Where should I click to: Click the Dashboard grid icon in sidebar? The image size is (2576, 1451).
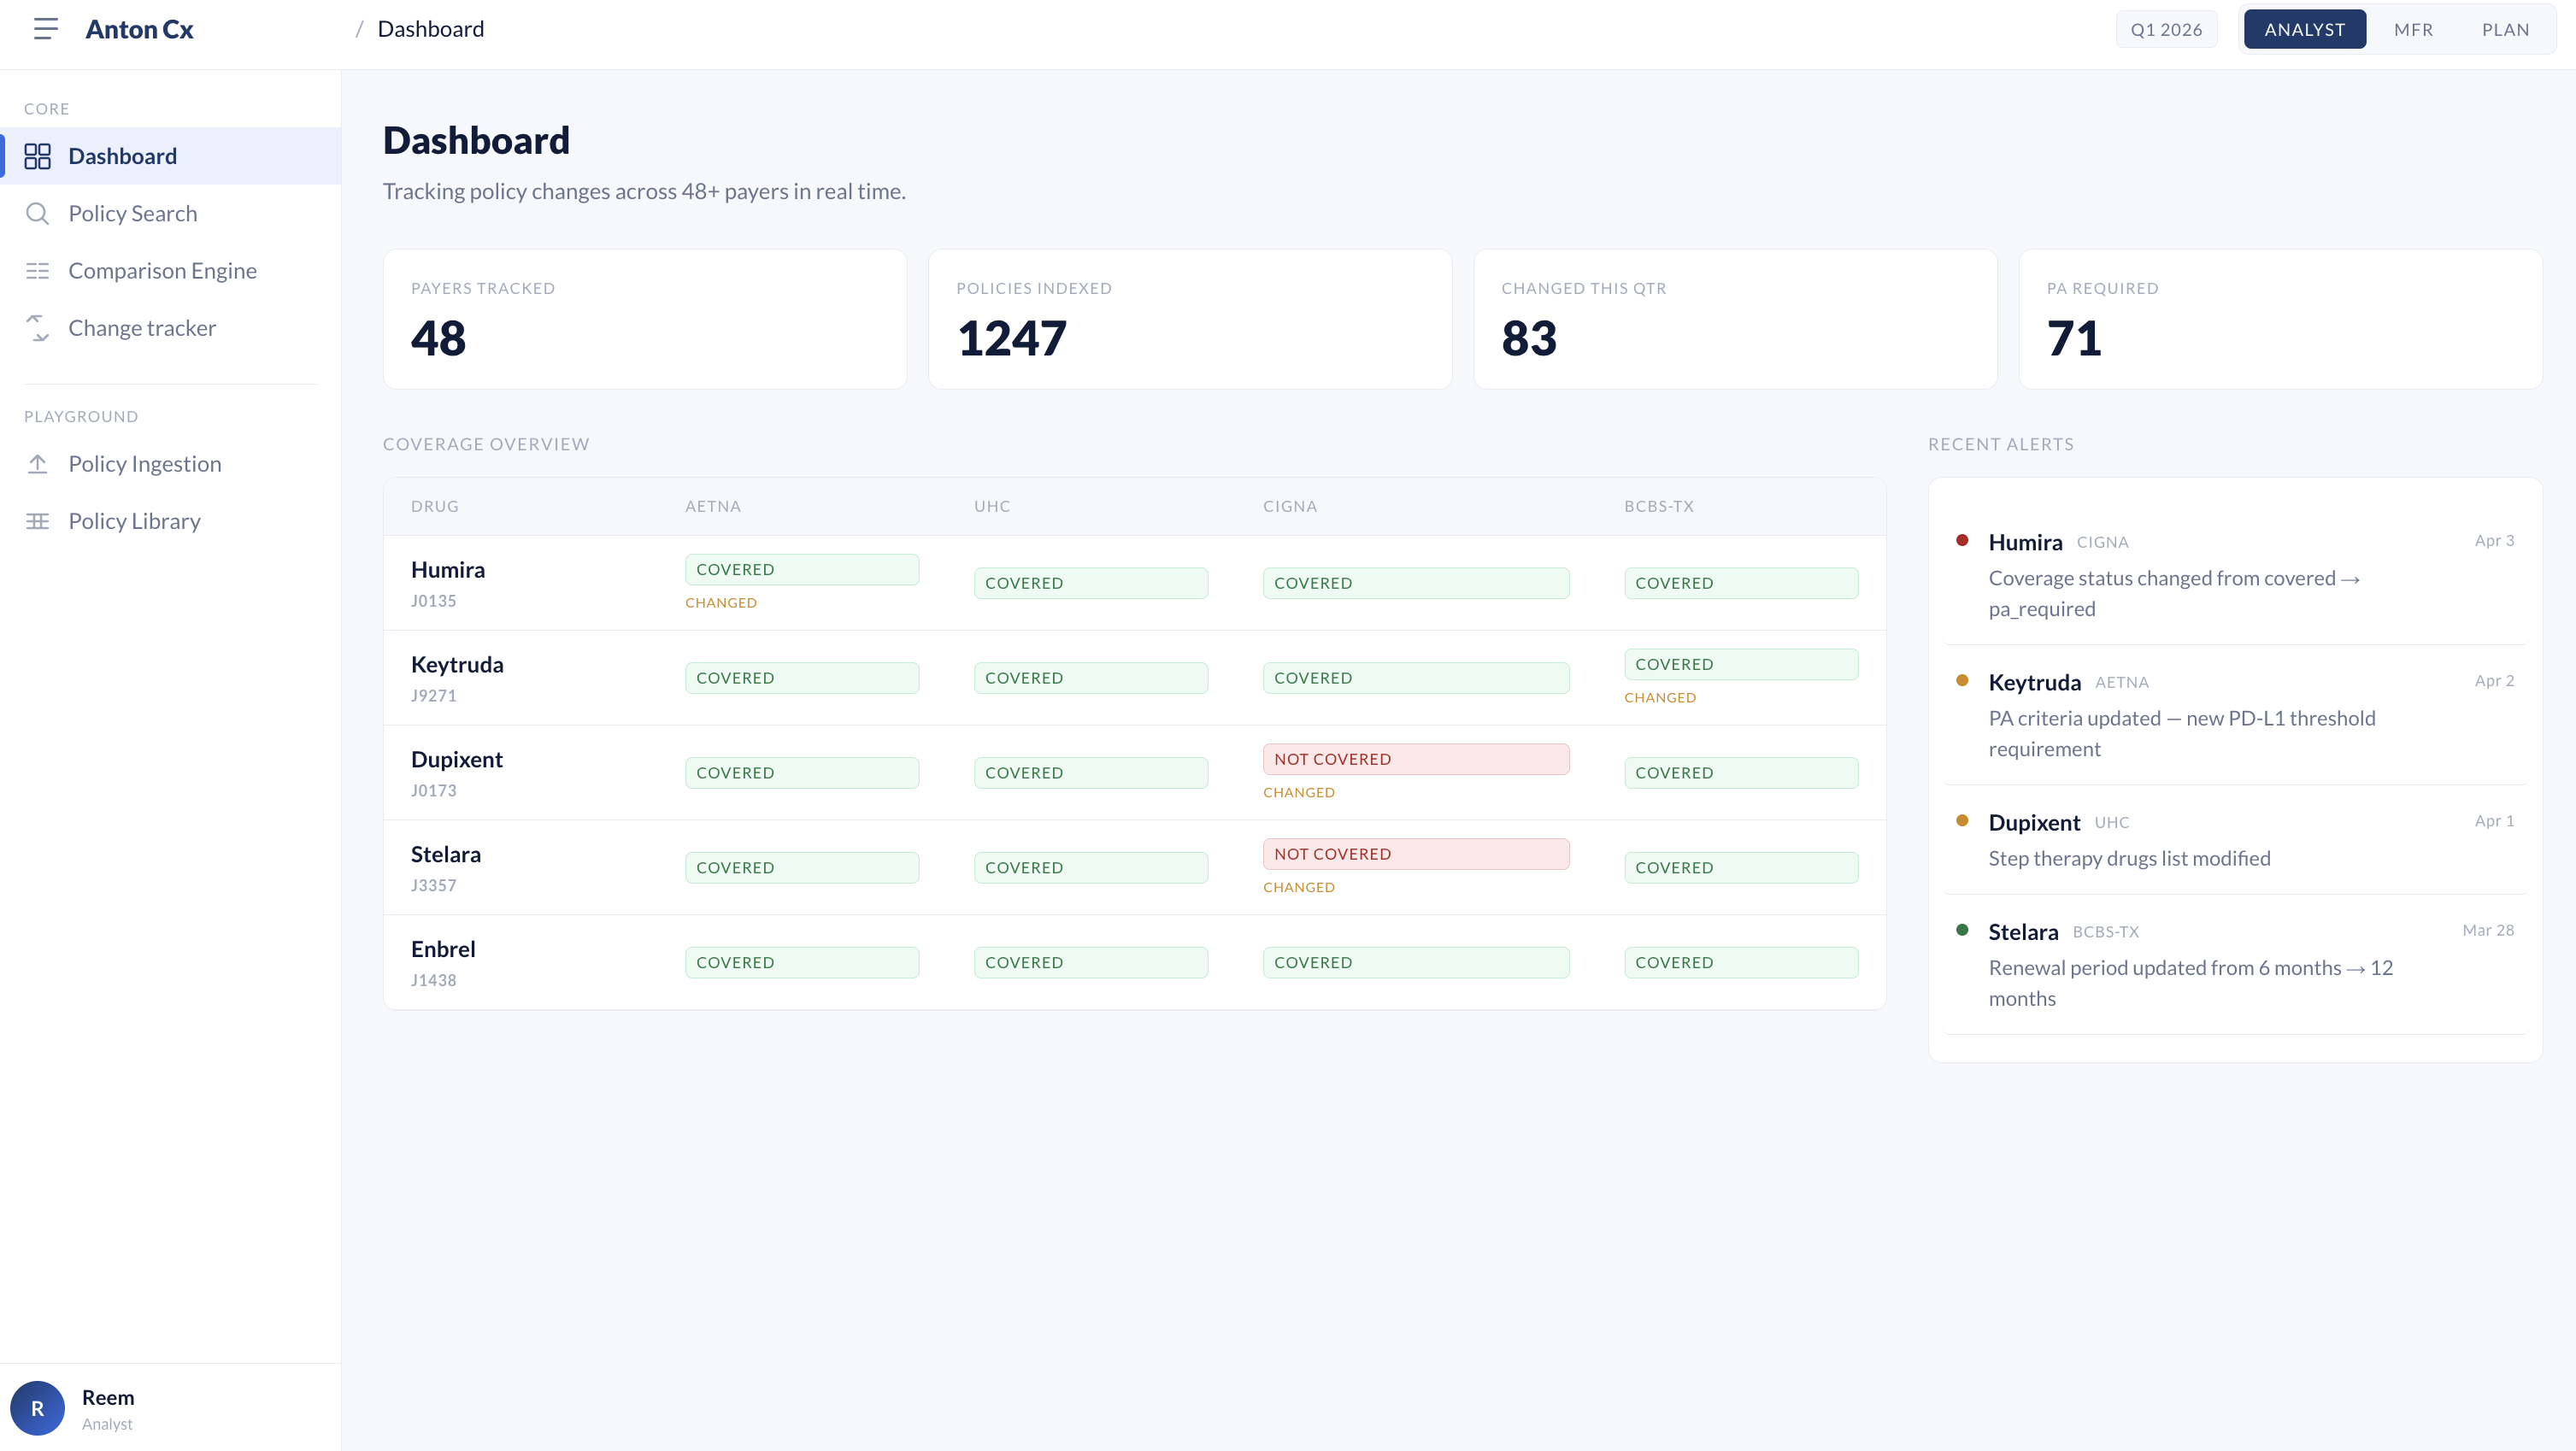[x=37, y=156]
